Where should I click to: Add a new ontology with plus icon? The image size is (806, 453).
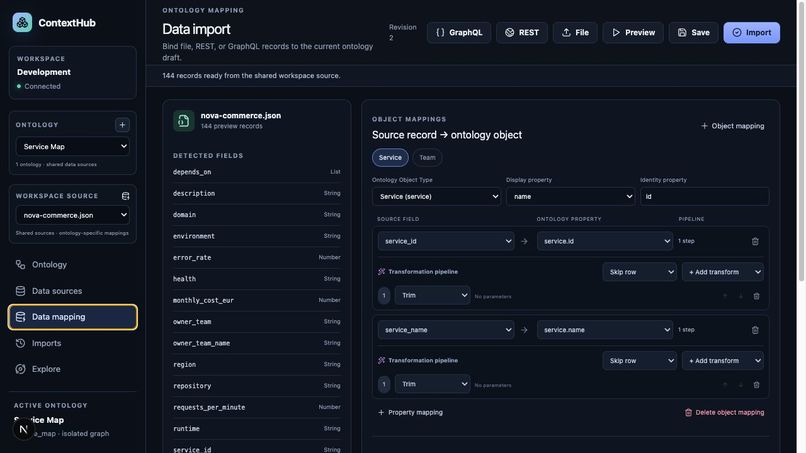pyautogui.click(x=122, y=124)
